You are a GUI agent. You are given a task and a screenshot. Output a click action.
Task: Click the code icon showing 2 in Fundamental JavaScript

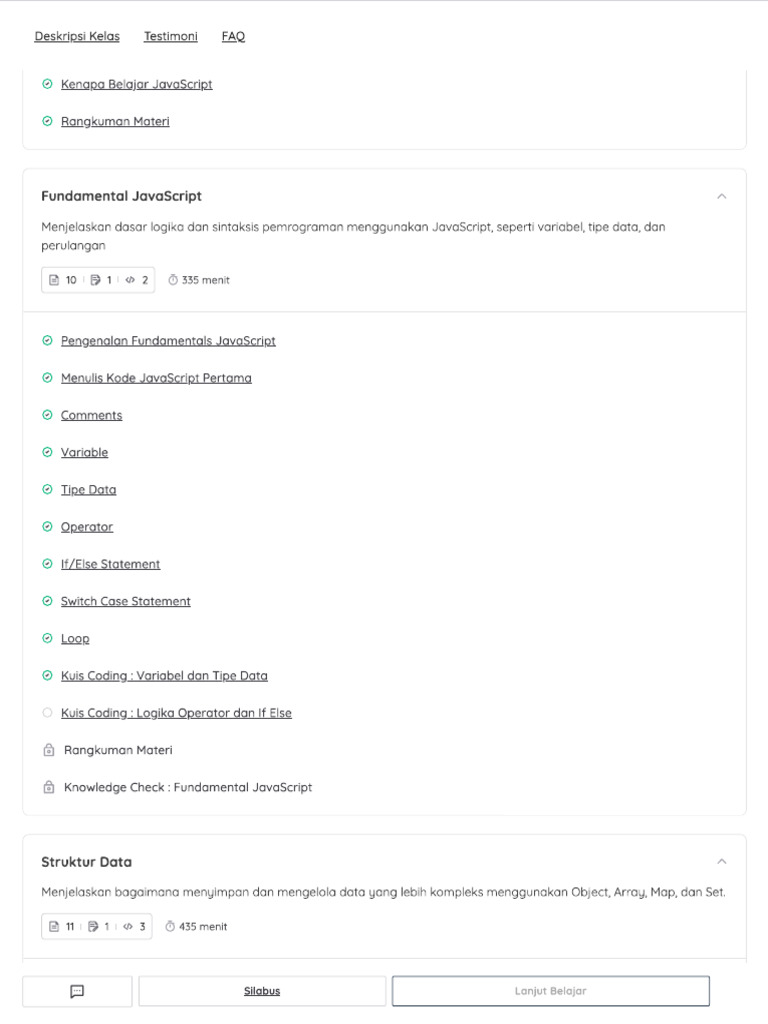click(x=130, y=280)
